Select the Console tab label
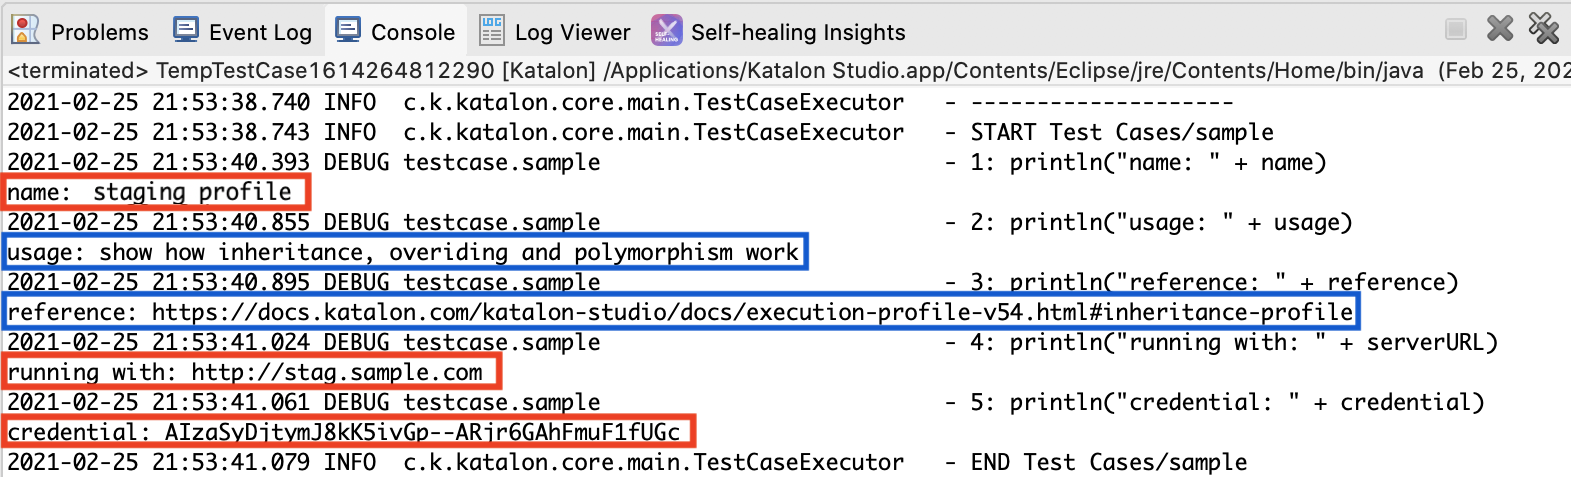 (x=413, y=32)
